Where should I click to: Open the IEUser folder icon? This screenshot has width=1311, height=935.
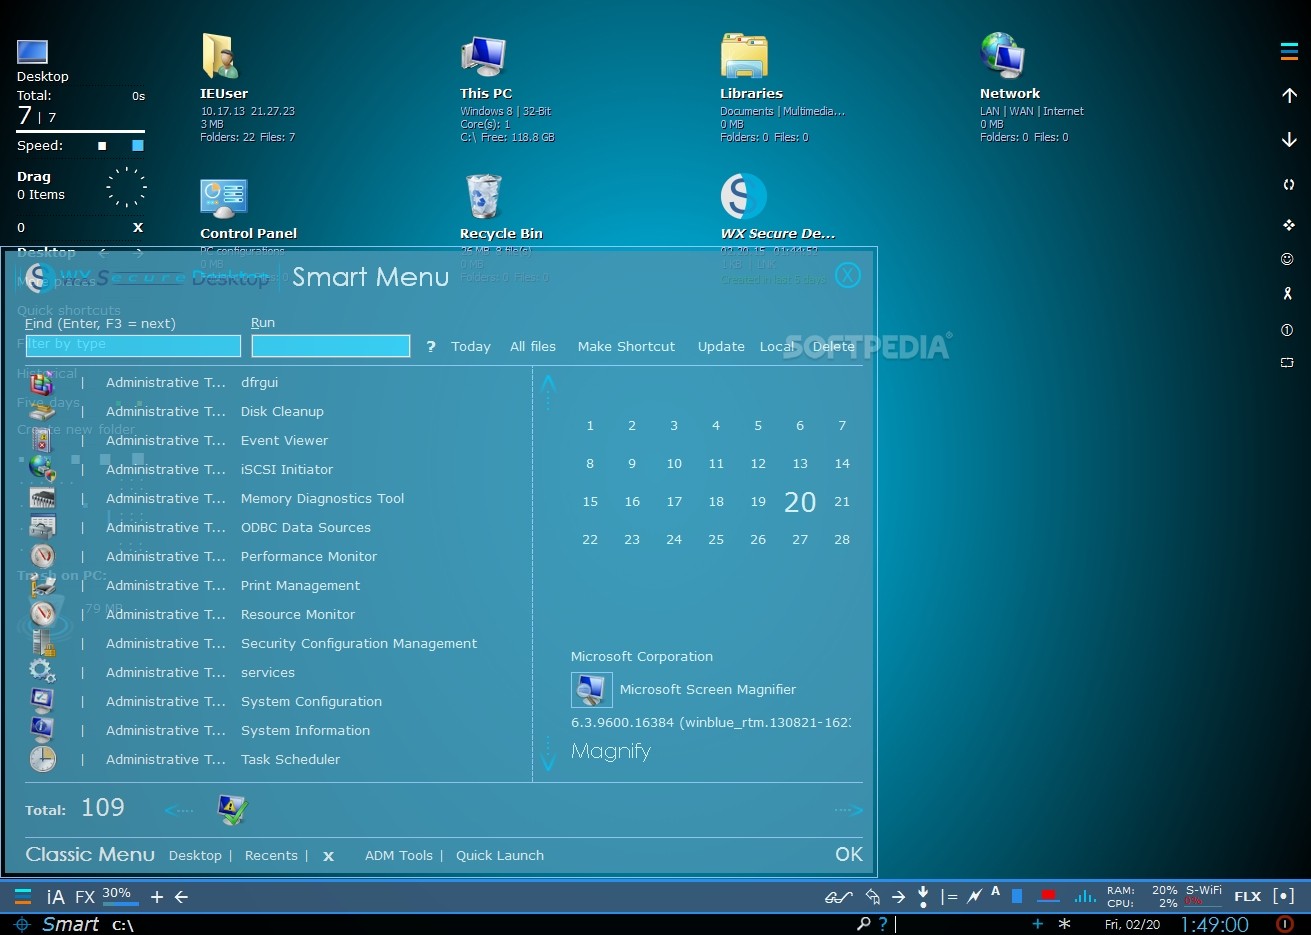coord(220,56)
